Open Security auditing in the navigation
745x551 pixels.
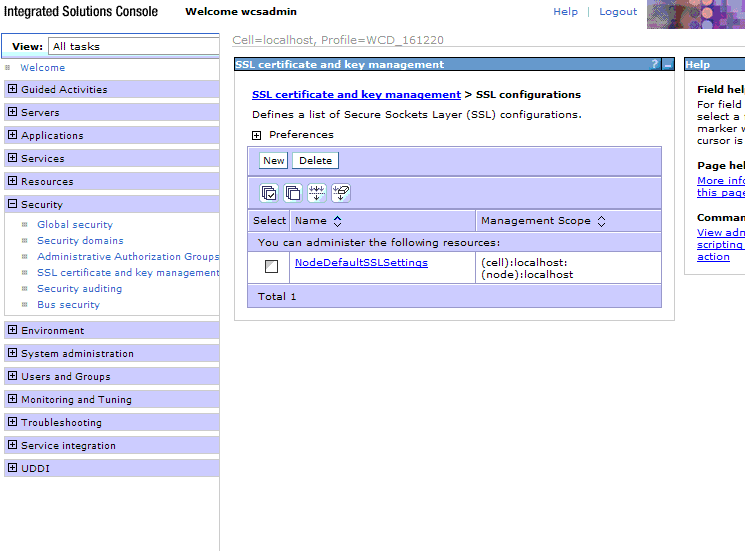tap(79, 289)
